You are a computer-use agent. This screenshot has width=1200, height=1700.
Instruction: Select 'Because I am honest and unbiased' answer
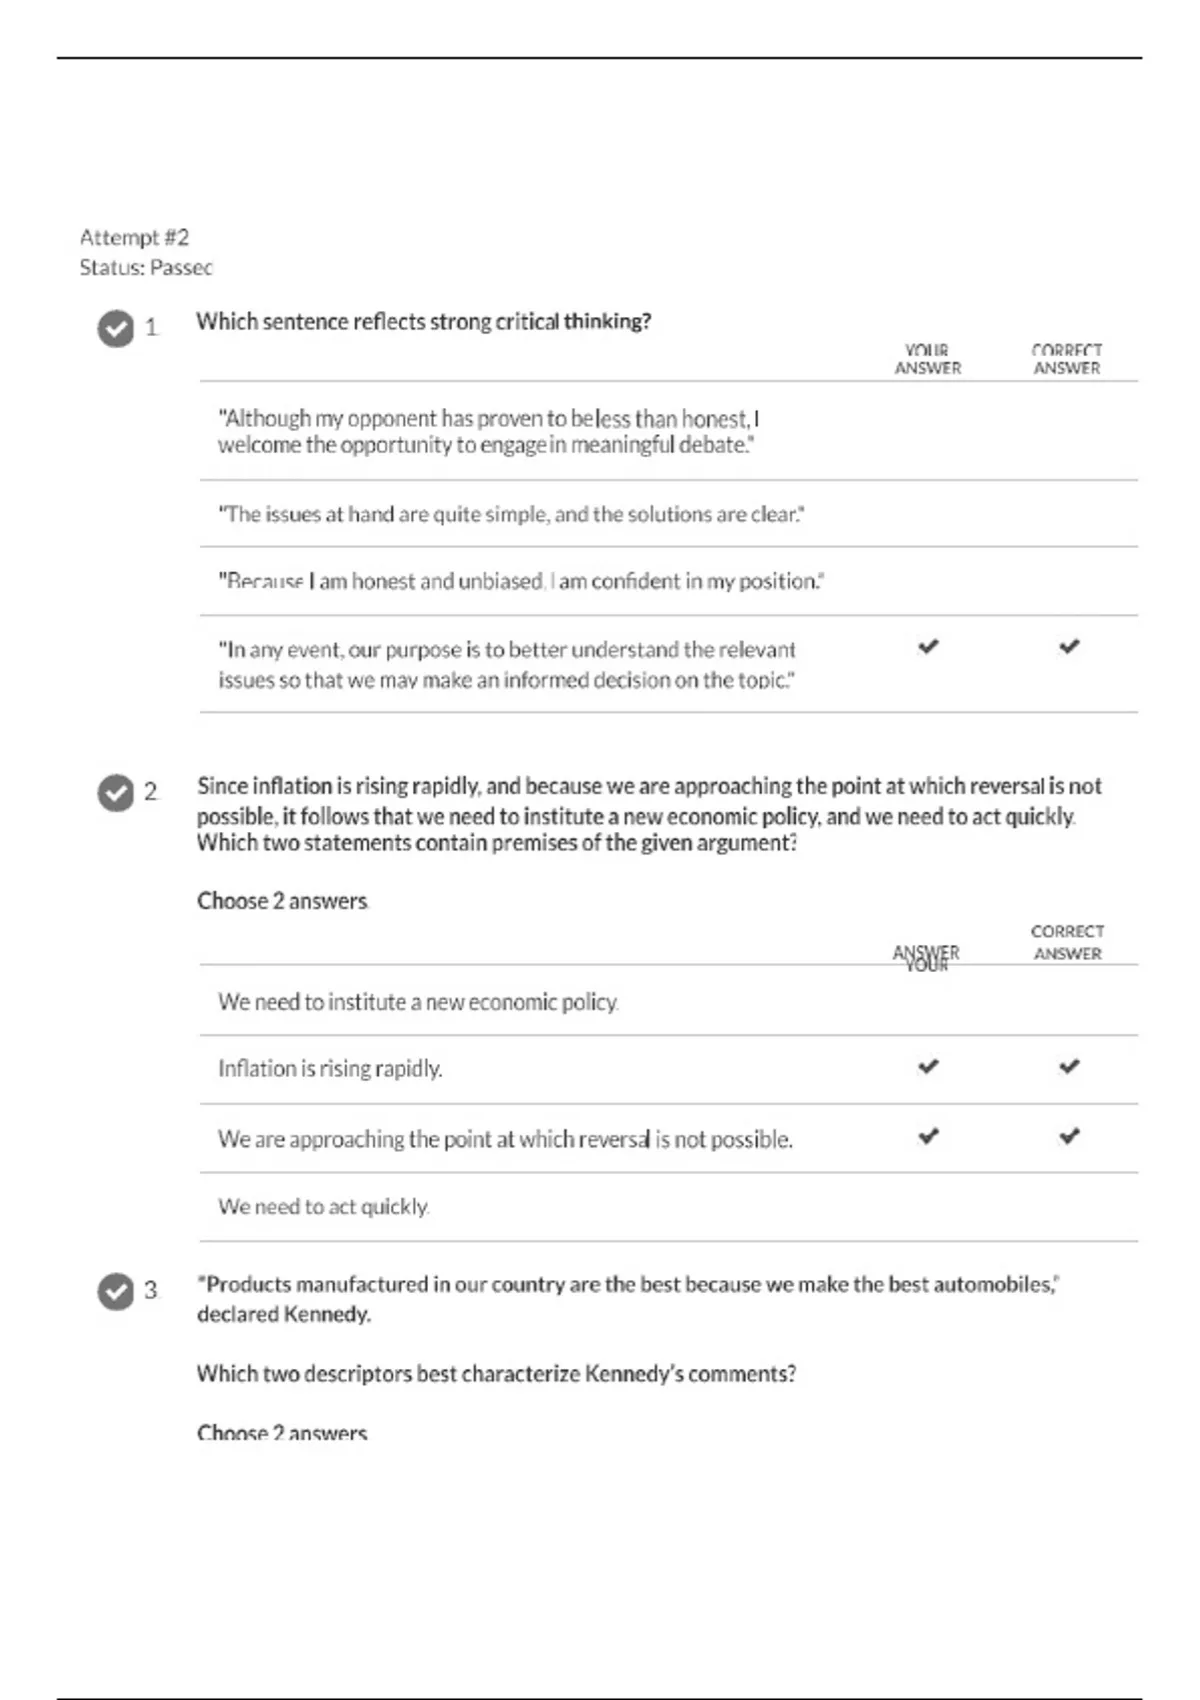coord(521,581)
